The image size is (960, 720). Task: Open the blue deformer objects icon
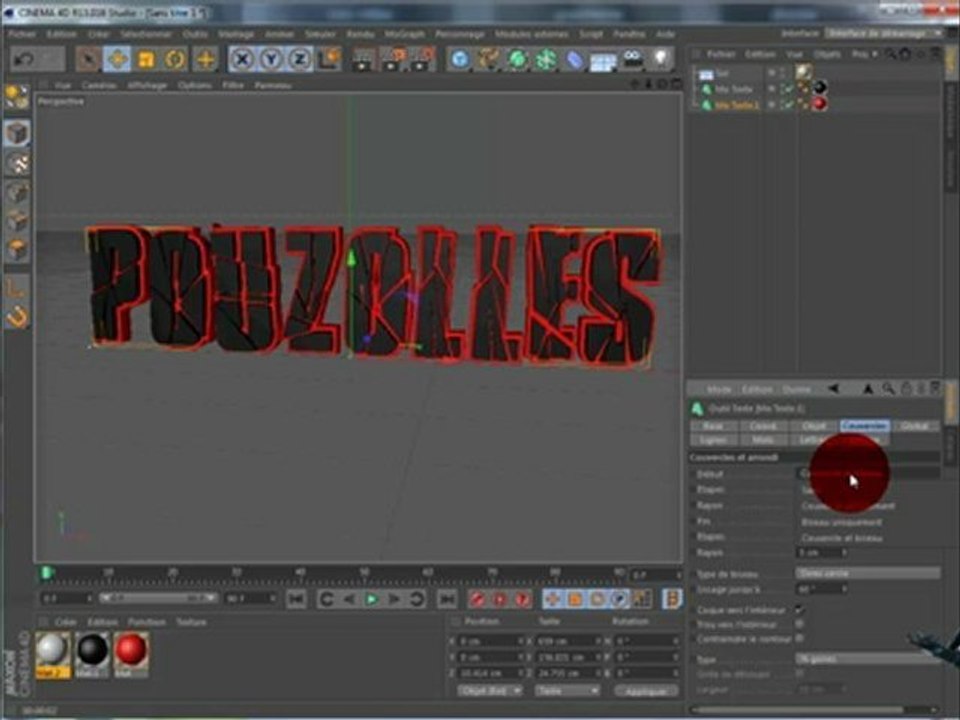tap(574, 59)
